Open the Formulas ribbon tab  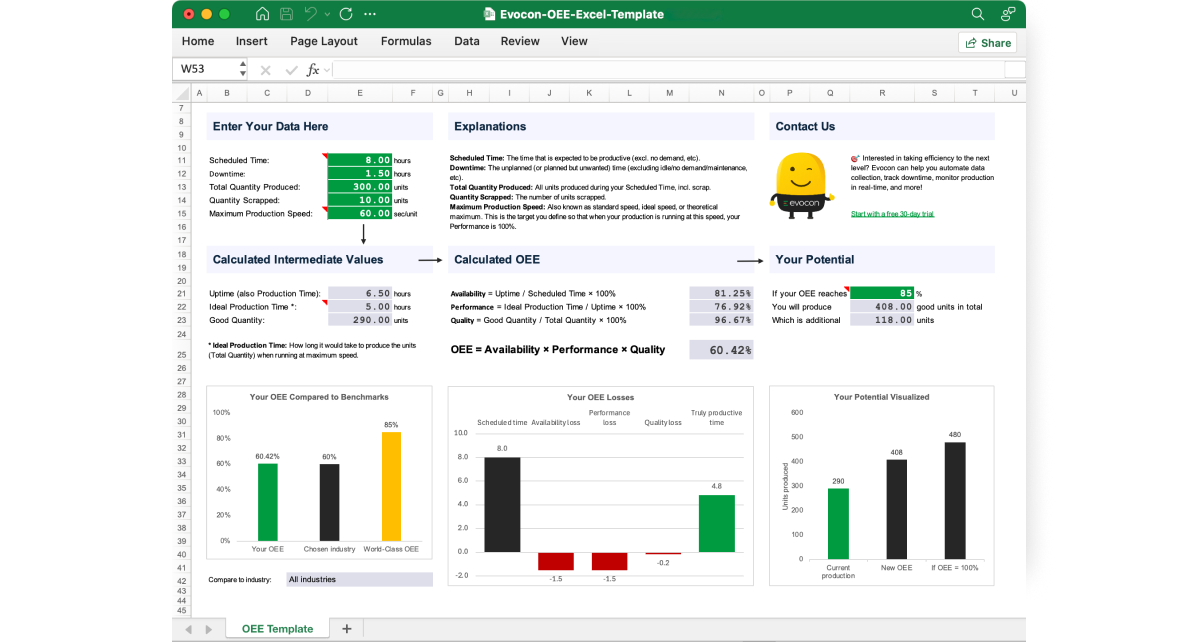coord(406,41)
